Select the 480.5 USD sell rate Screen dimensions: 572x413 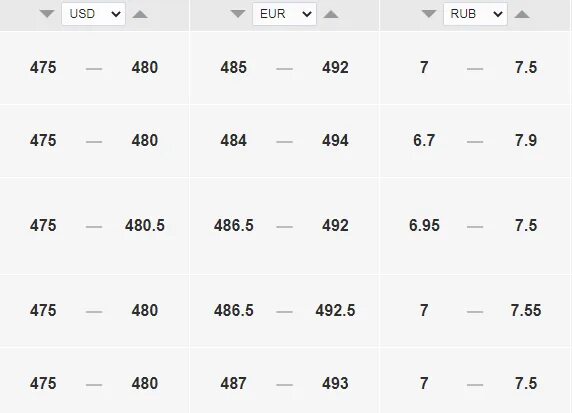pyautogui.click(x=145, y=225)
